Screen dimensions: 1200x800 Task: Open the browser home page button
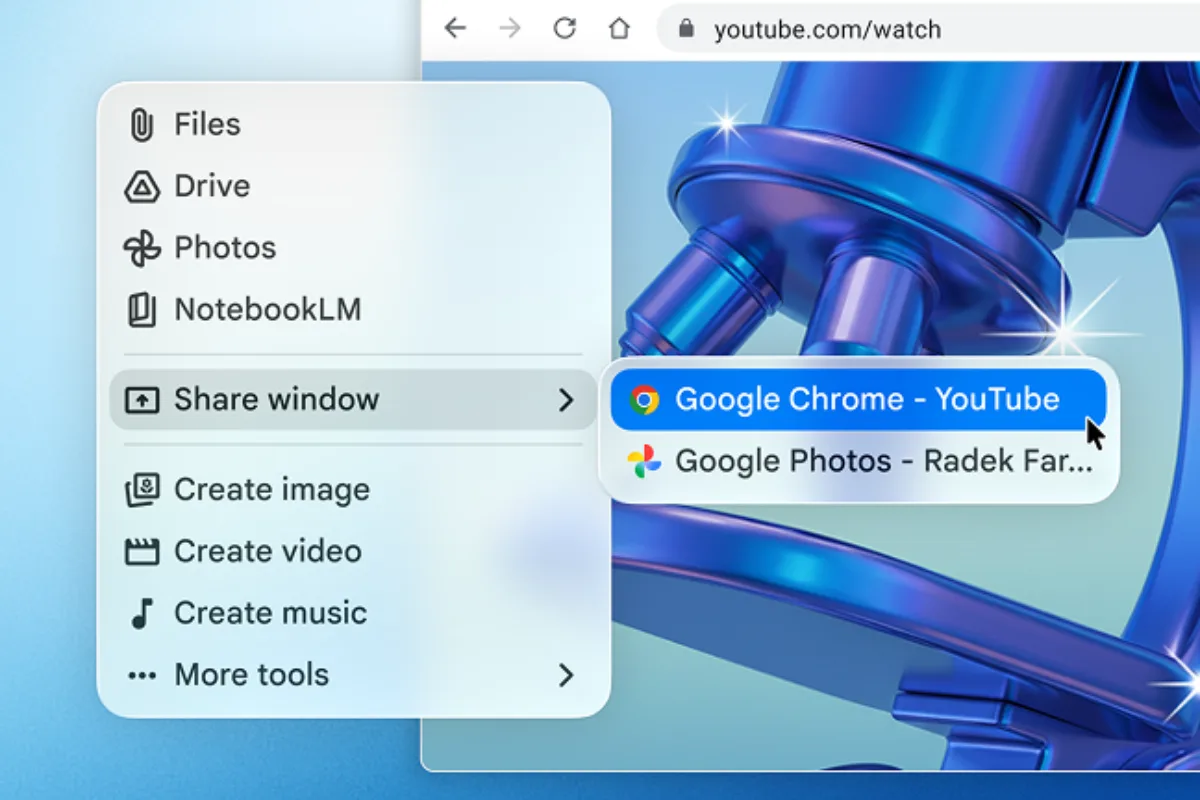620,29
